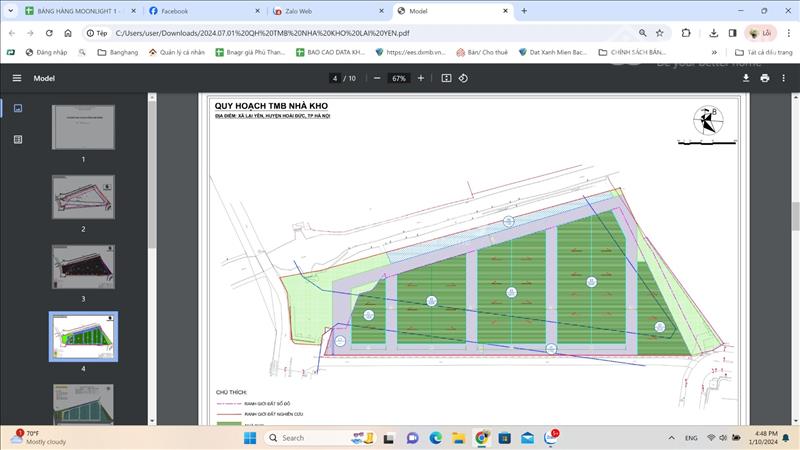This screenshot has height=450, width=800.
Task: Rotate the PDF counterclockwise
Action: point(463,78)
